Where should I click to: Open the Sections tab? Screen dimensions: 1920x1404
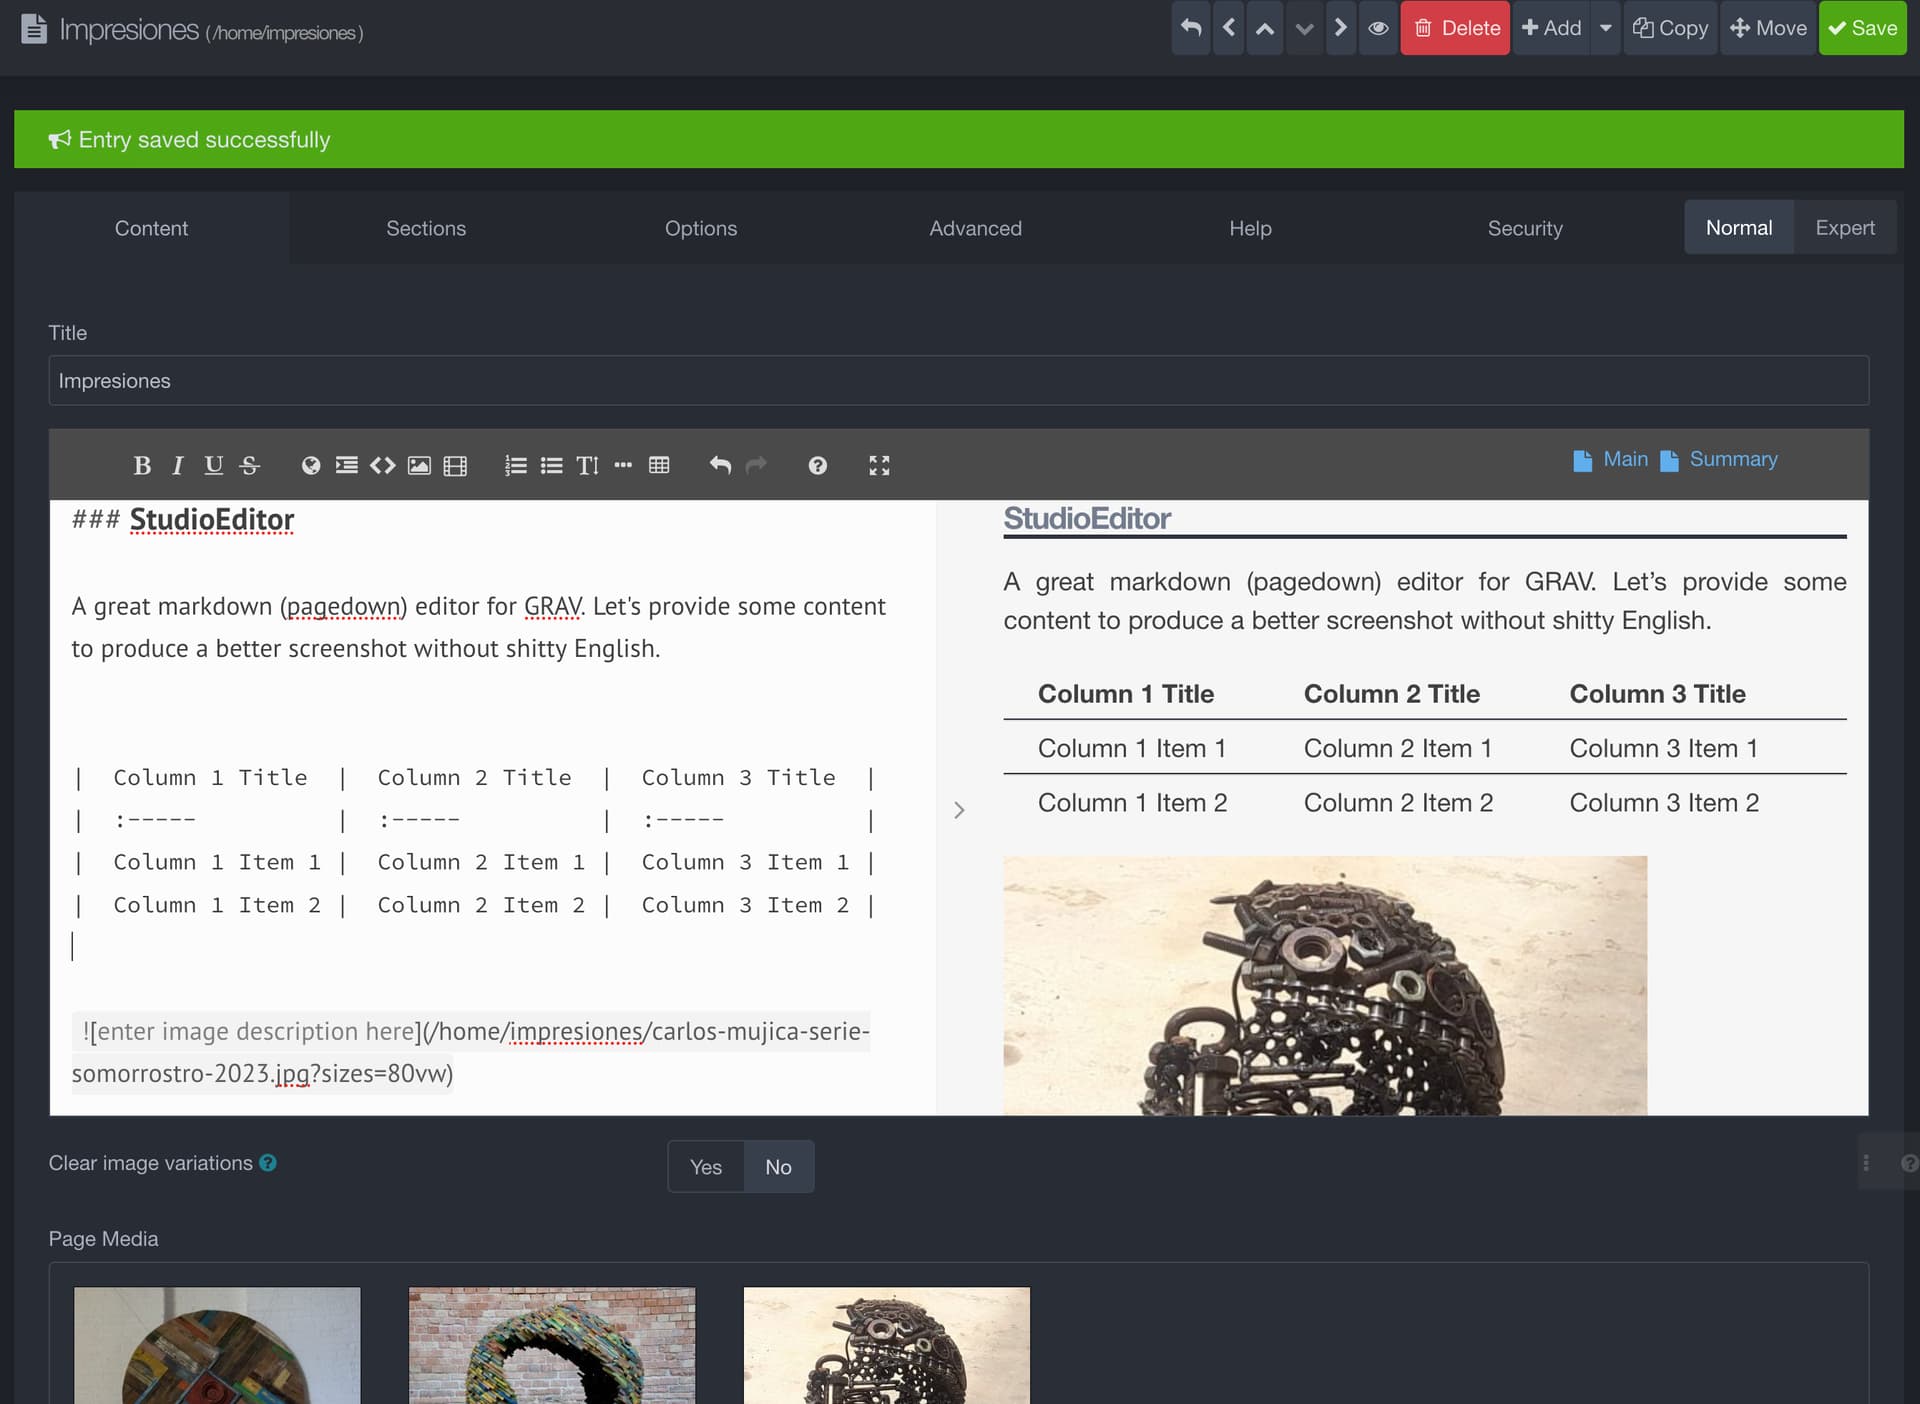[x=426, y=228]
